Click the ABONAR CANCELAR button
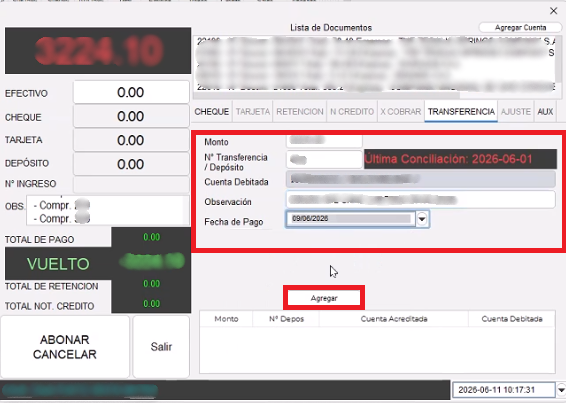Screen dimensions: 566x403 tap(65, 347)
